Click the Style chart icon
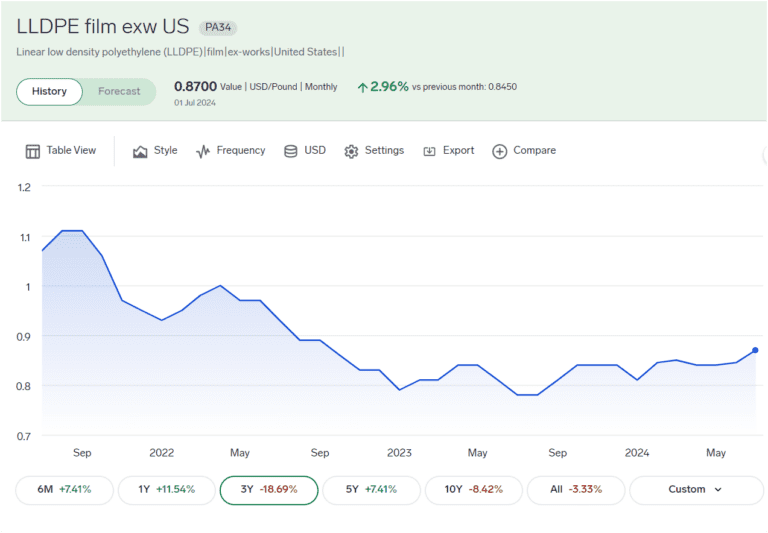The height and width of the screenshot is (533, 768). coord(140,151)
